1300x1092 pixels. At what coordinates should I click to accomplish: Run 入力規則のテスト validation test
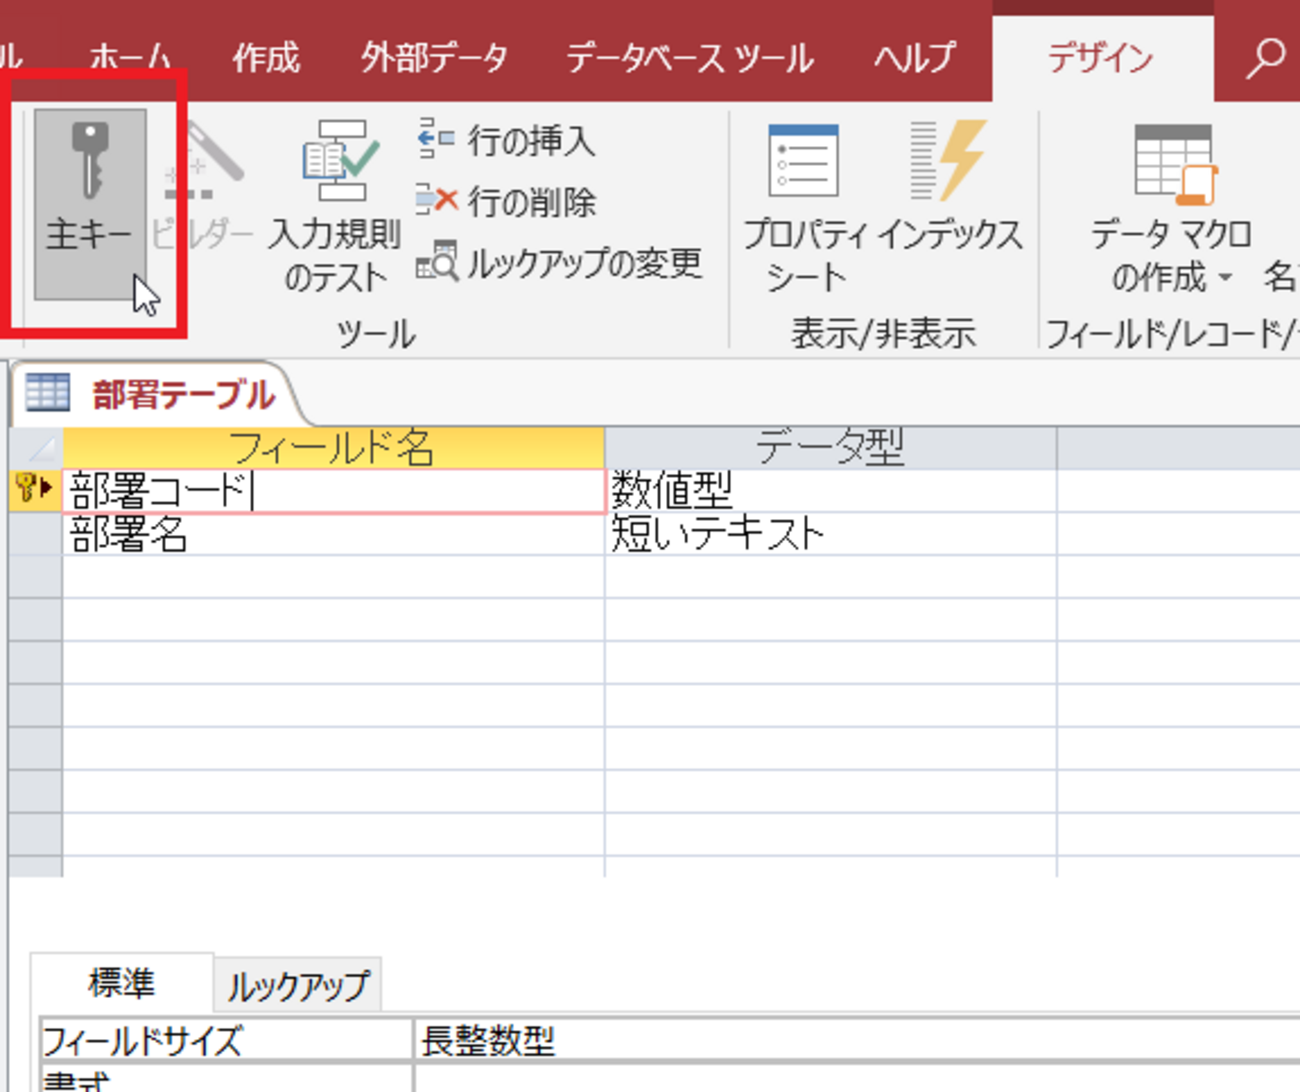coord(336,206)
